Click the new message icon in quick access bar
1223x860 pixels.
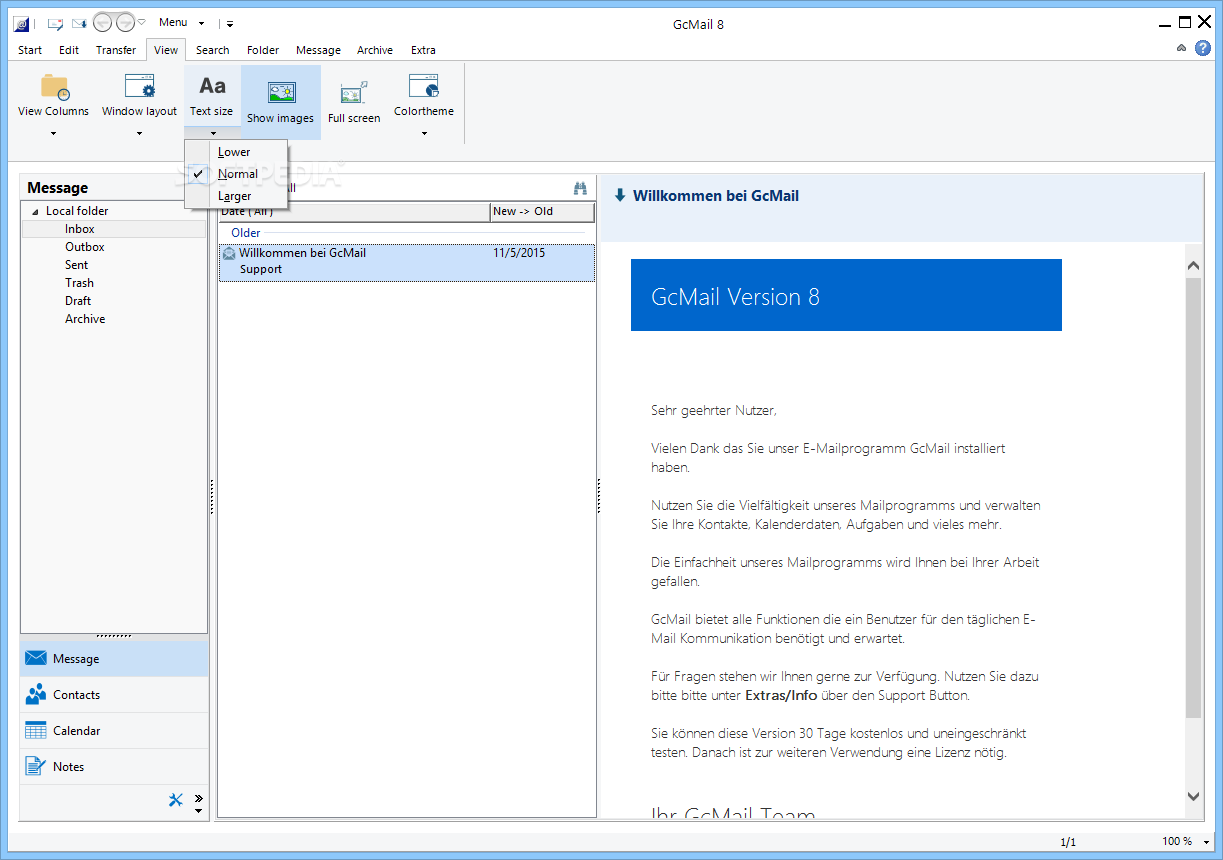(56, 23)
